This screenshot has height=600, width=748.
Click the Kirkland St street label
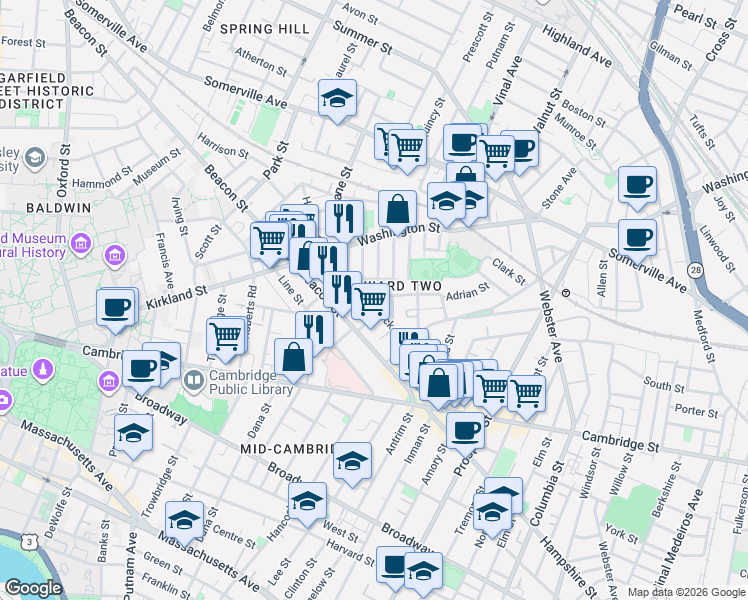pyautogui.click(x=177, y=297)
